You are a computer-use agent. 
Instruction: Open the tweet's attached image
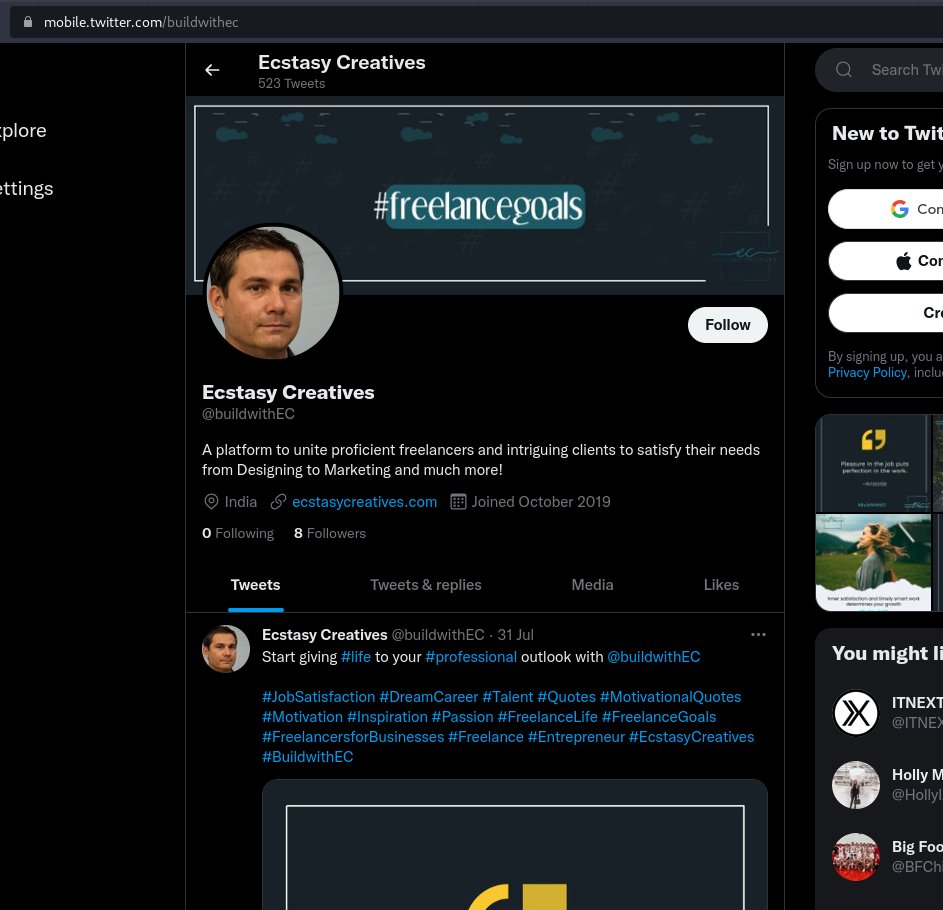pyautogui.click(x=515, y=845)
